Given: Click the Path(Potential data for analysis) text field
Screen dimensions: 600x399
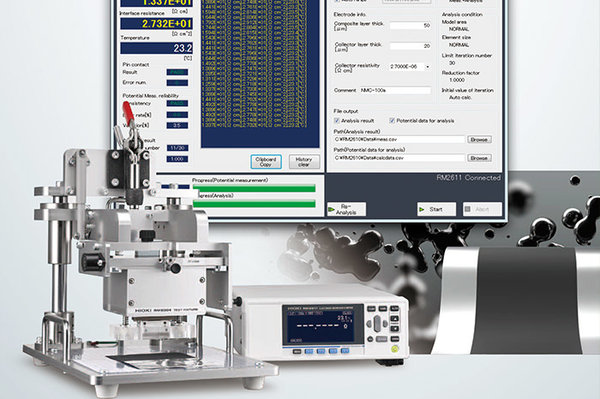Looking at the screenshot, I should click(x=399, y=158).
